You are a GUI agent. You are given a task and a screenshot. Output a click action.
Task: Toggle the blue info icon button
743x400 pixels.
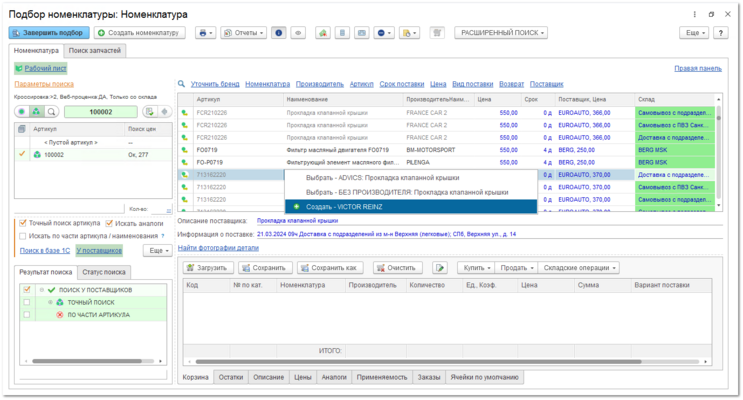pyautogui.click(x=279, y=33)
